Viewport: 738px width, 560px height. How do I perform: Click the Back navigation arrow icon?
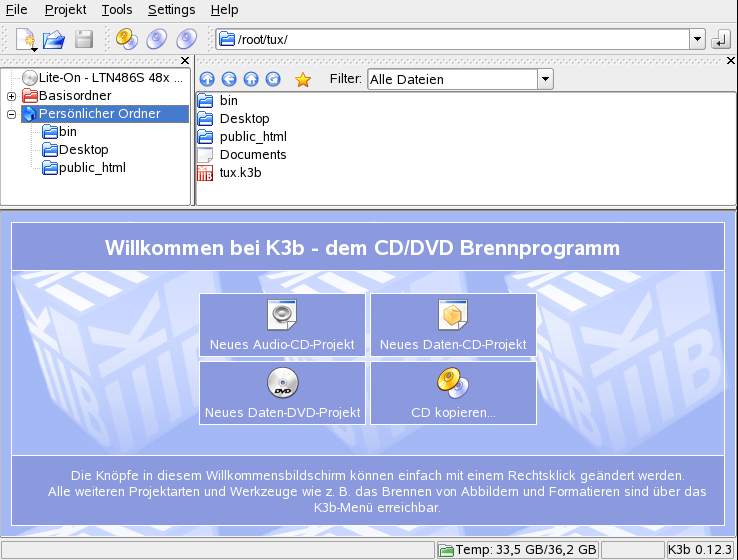click(x=229, y=79)
